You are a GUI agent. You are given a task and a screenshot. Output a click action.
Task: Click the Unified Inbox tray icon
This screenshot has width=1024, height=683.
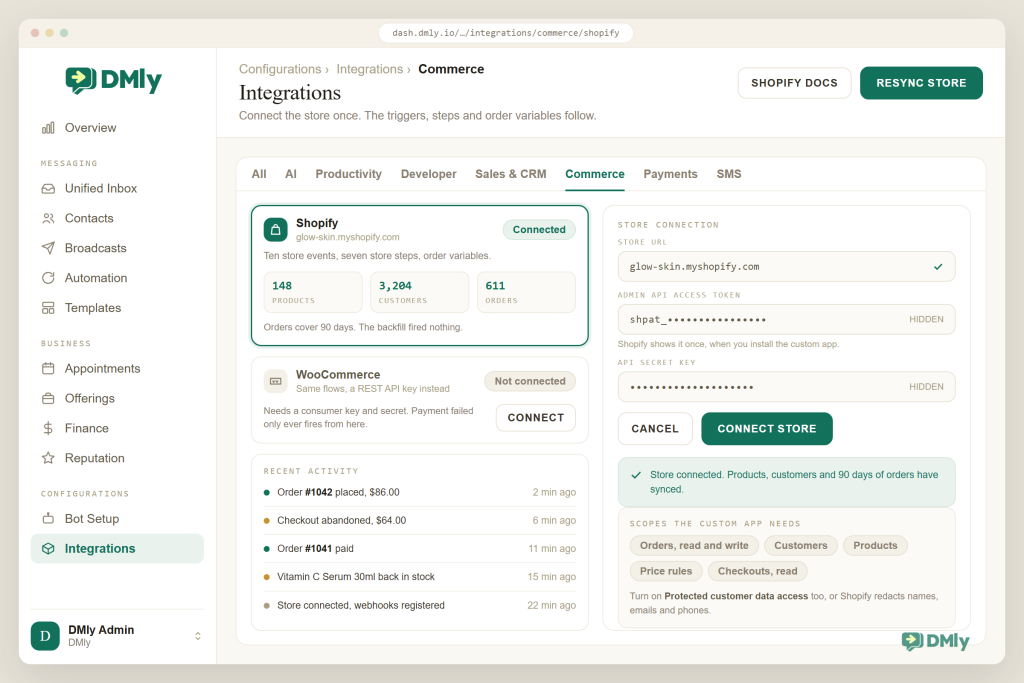(48, 189)
